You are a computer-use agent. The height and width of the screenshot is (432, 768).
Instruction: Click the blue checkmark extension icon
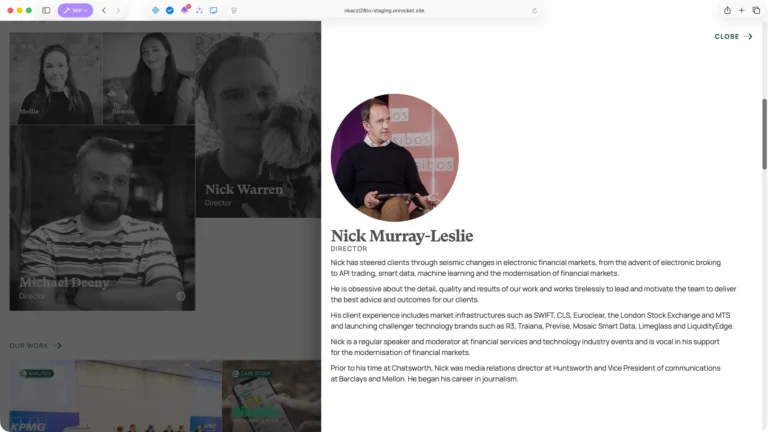[169, 10]
